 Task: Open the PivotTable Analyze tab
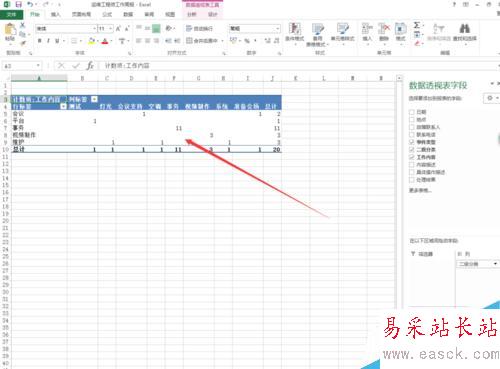pos(192,14)
